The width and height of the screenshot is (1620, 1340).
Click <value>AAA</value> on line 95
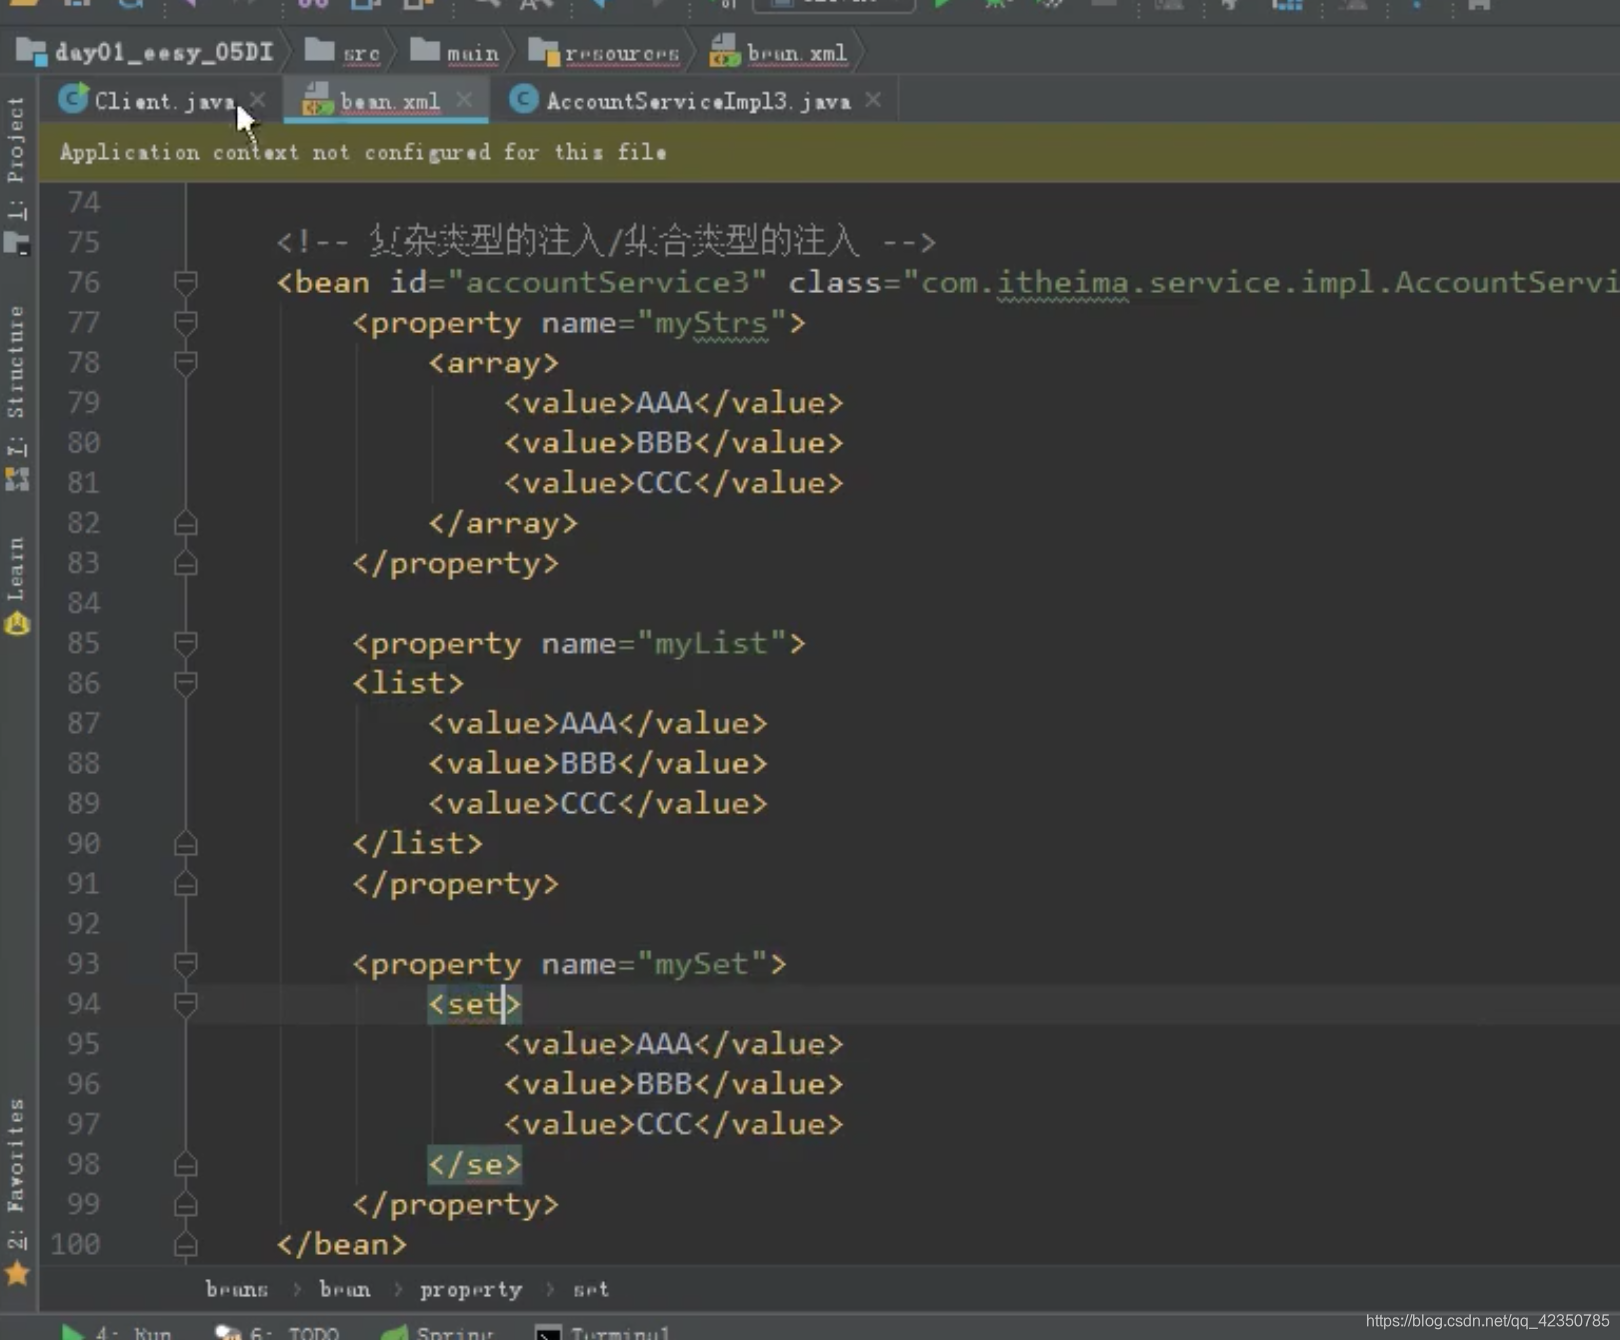673,1044
